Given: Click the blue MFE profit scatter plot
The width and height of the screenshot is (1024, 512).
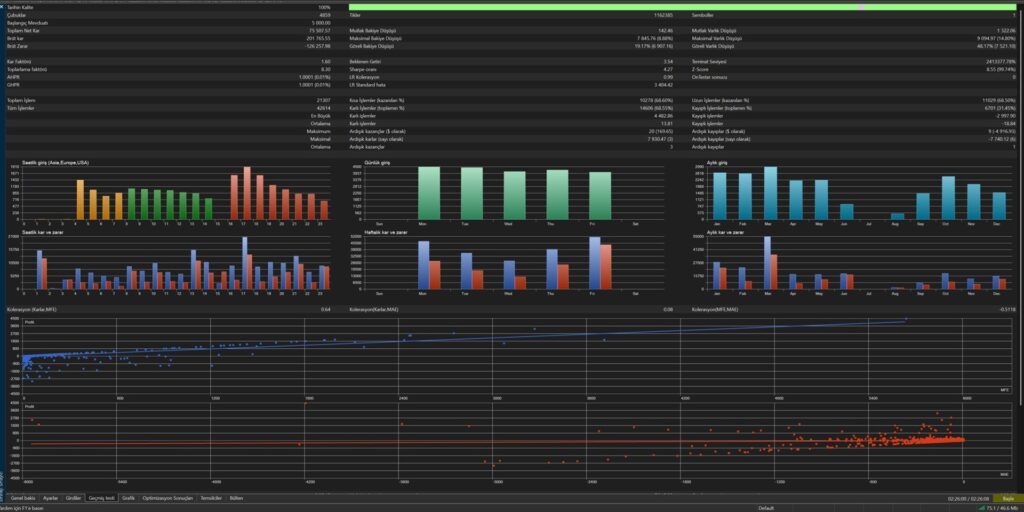Looking at the screenshot, I should 516,357.
